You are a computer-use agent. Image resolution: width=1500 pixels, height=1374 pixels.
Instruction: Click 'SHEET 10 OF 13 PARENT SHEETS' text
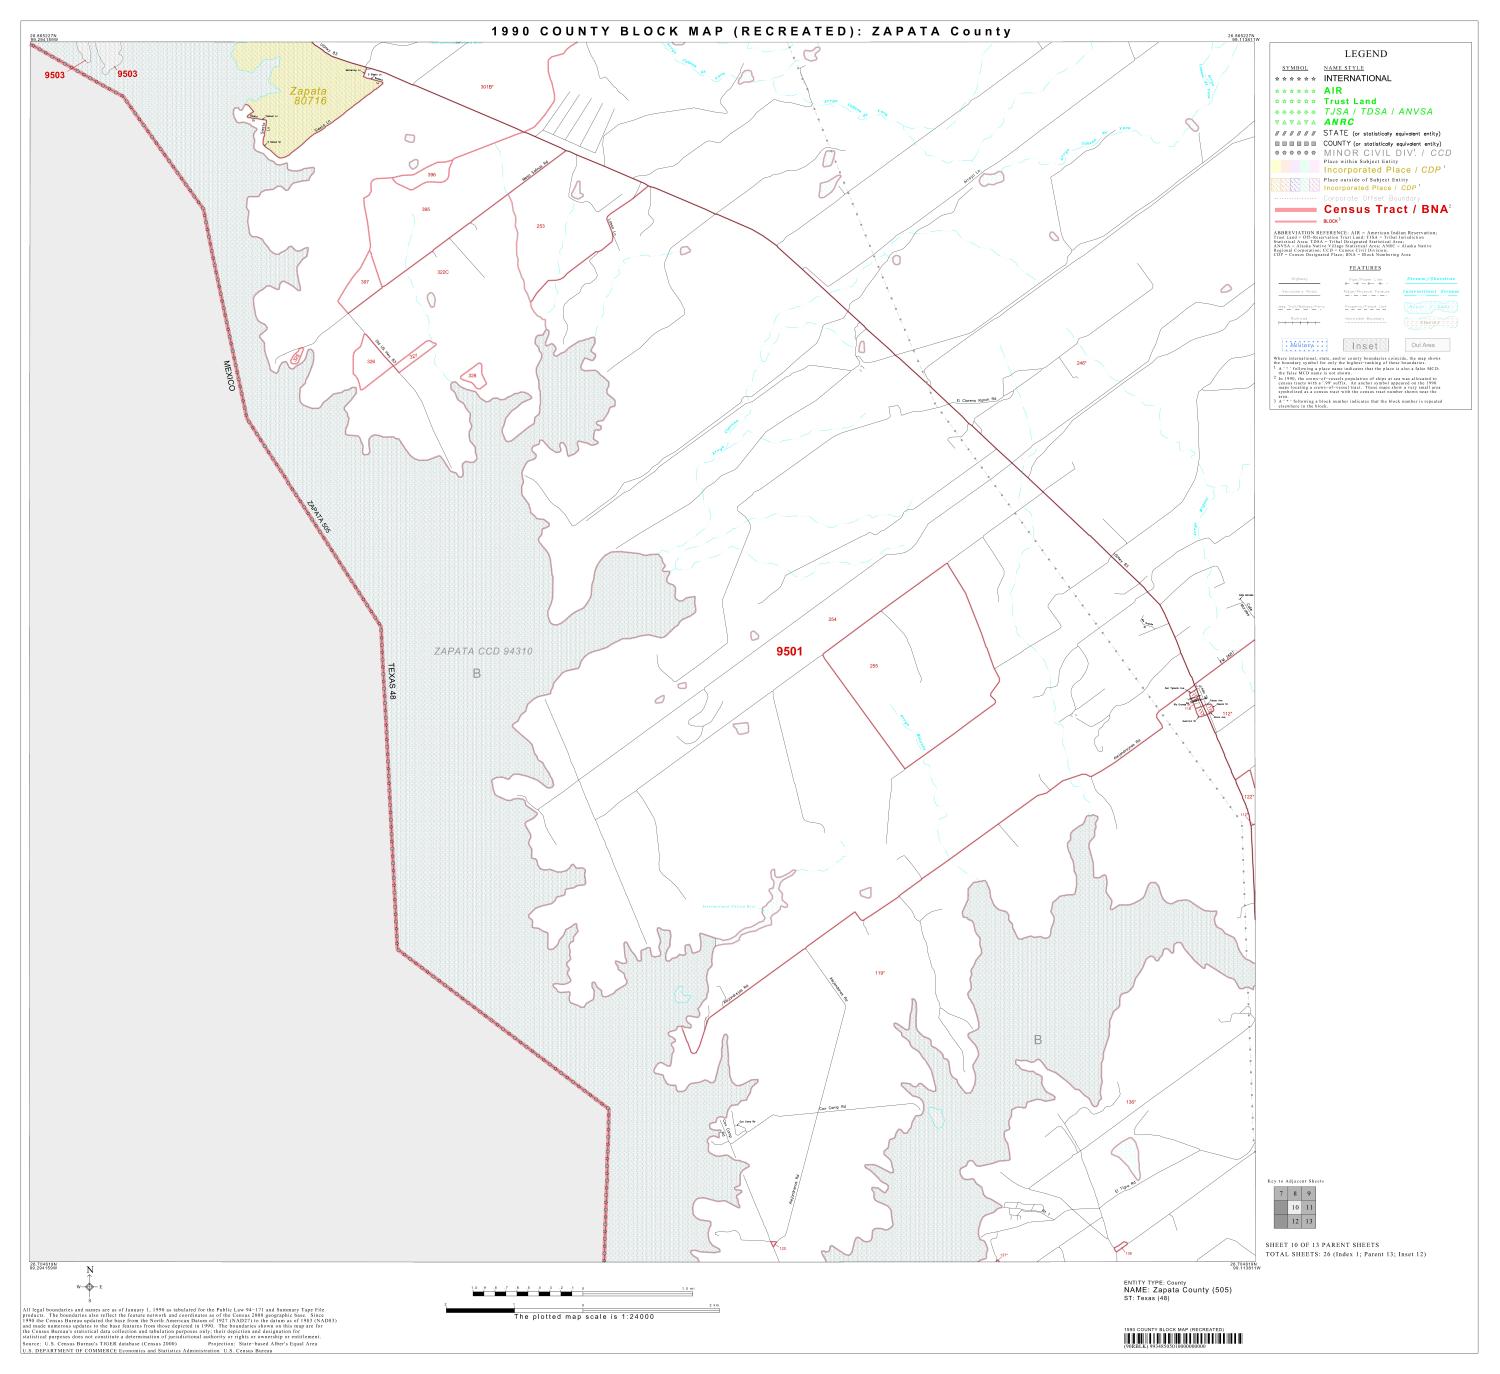coord(1322,1246)
